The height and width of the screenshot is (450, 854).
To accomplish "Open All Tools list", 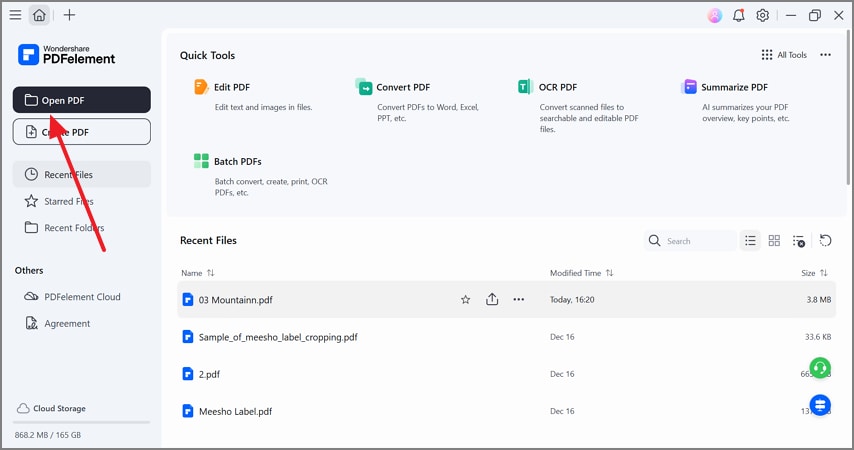I will [784, 55].
